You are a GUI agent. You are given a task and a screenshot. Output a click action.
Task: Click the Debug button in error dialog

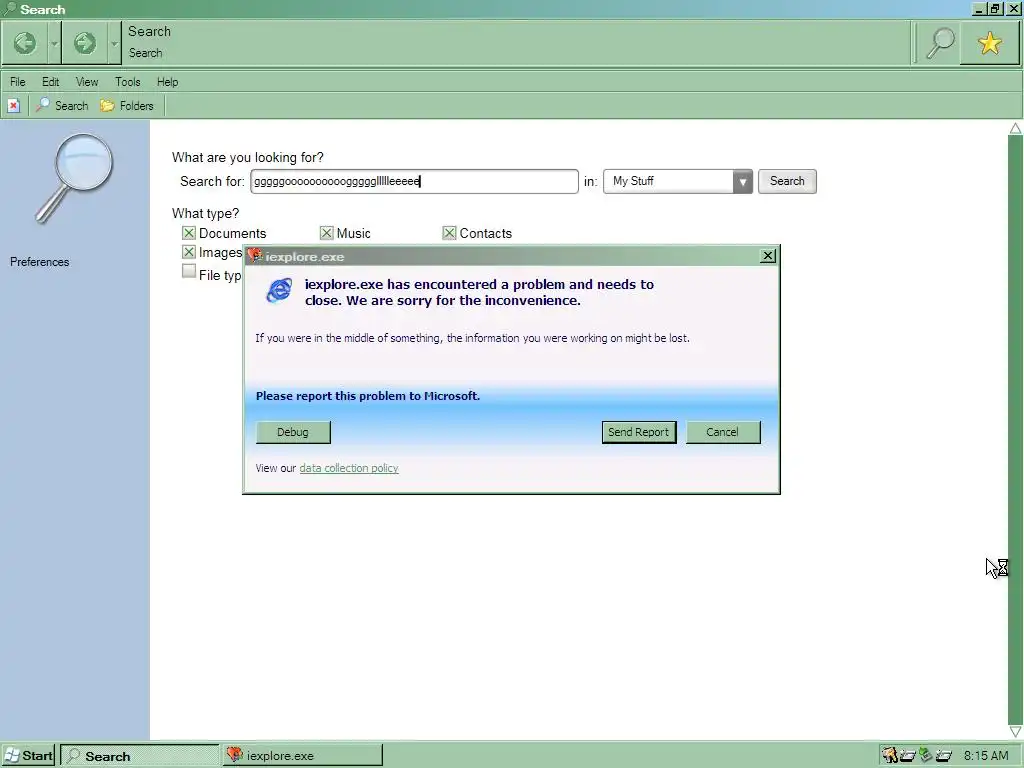coord(293,432)
